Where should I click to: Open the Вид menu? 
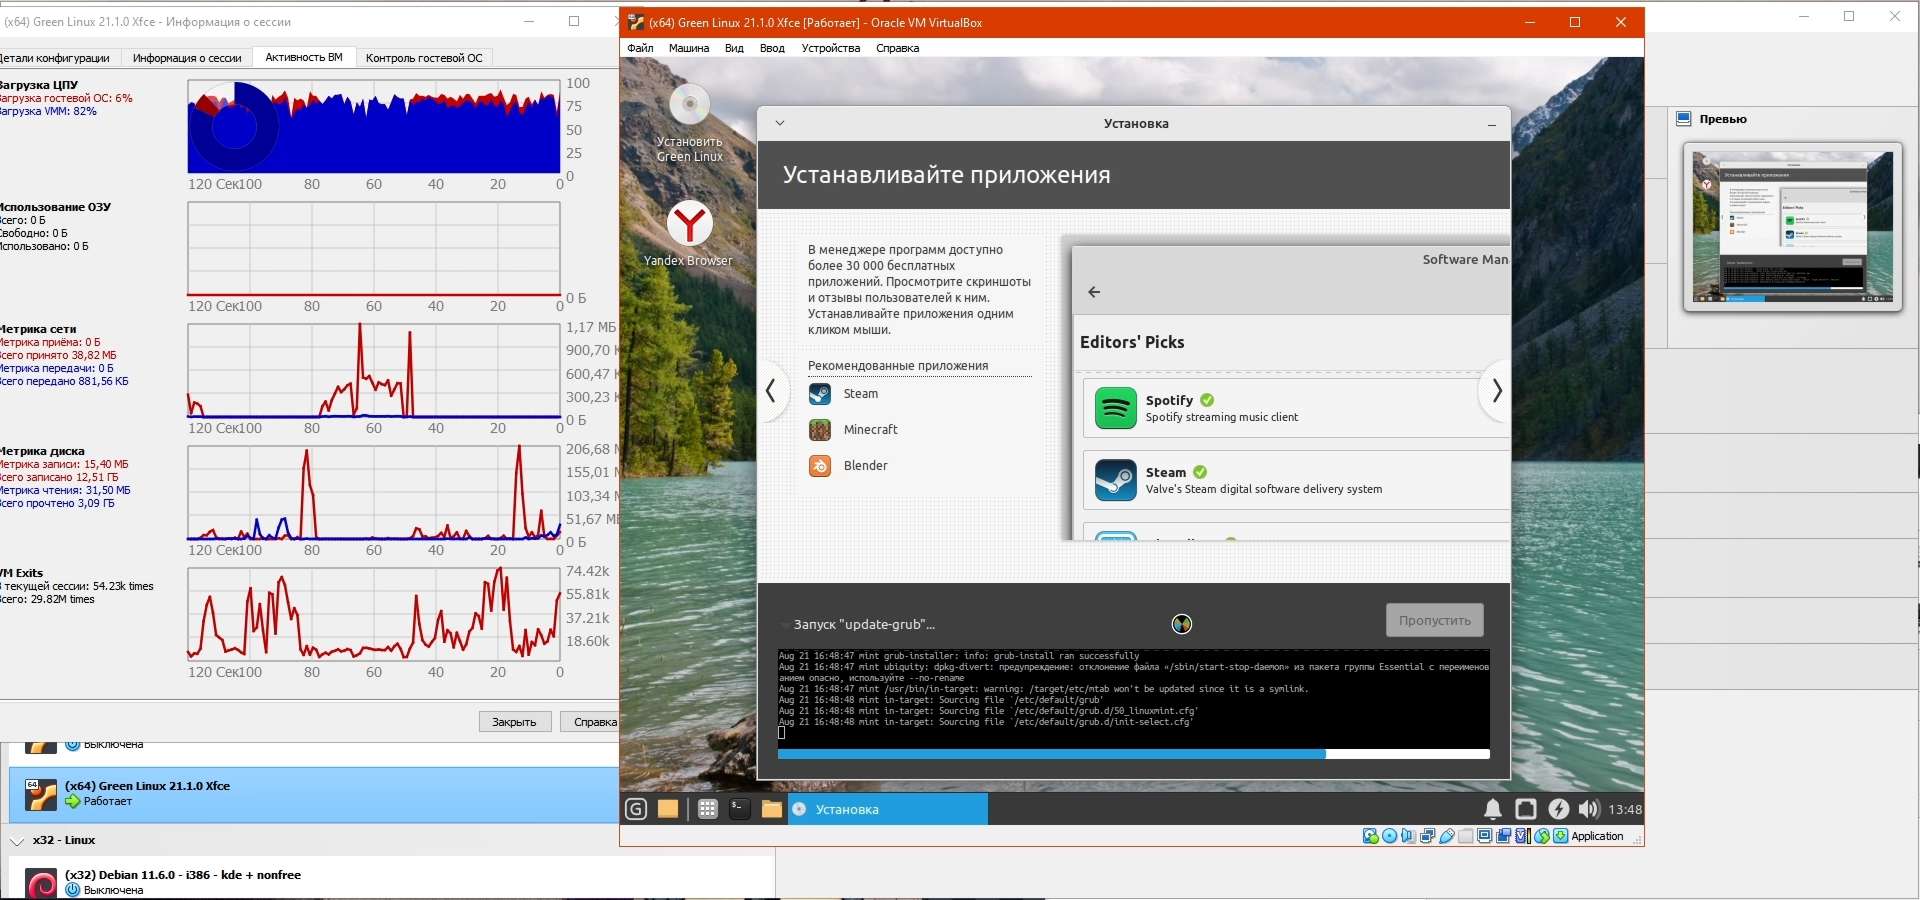point(734,48)
